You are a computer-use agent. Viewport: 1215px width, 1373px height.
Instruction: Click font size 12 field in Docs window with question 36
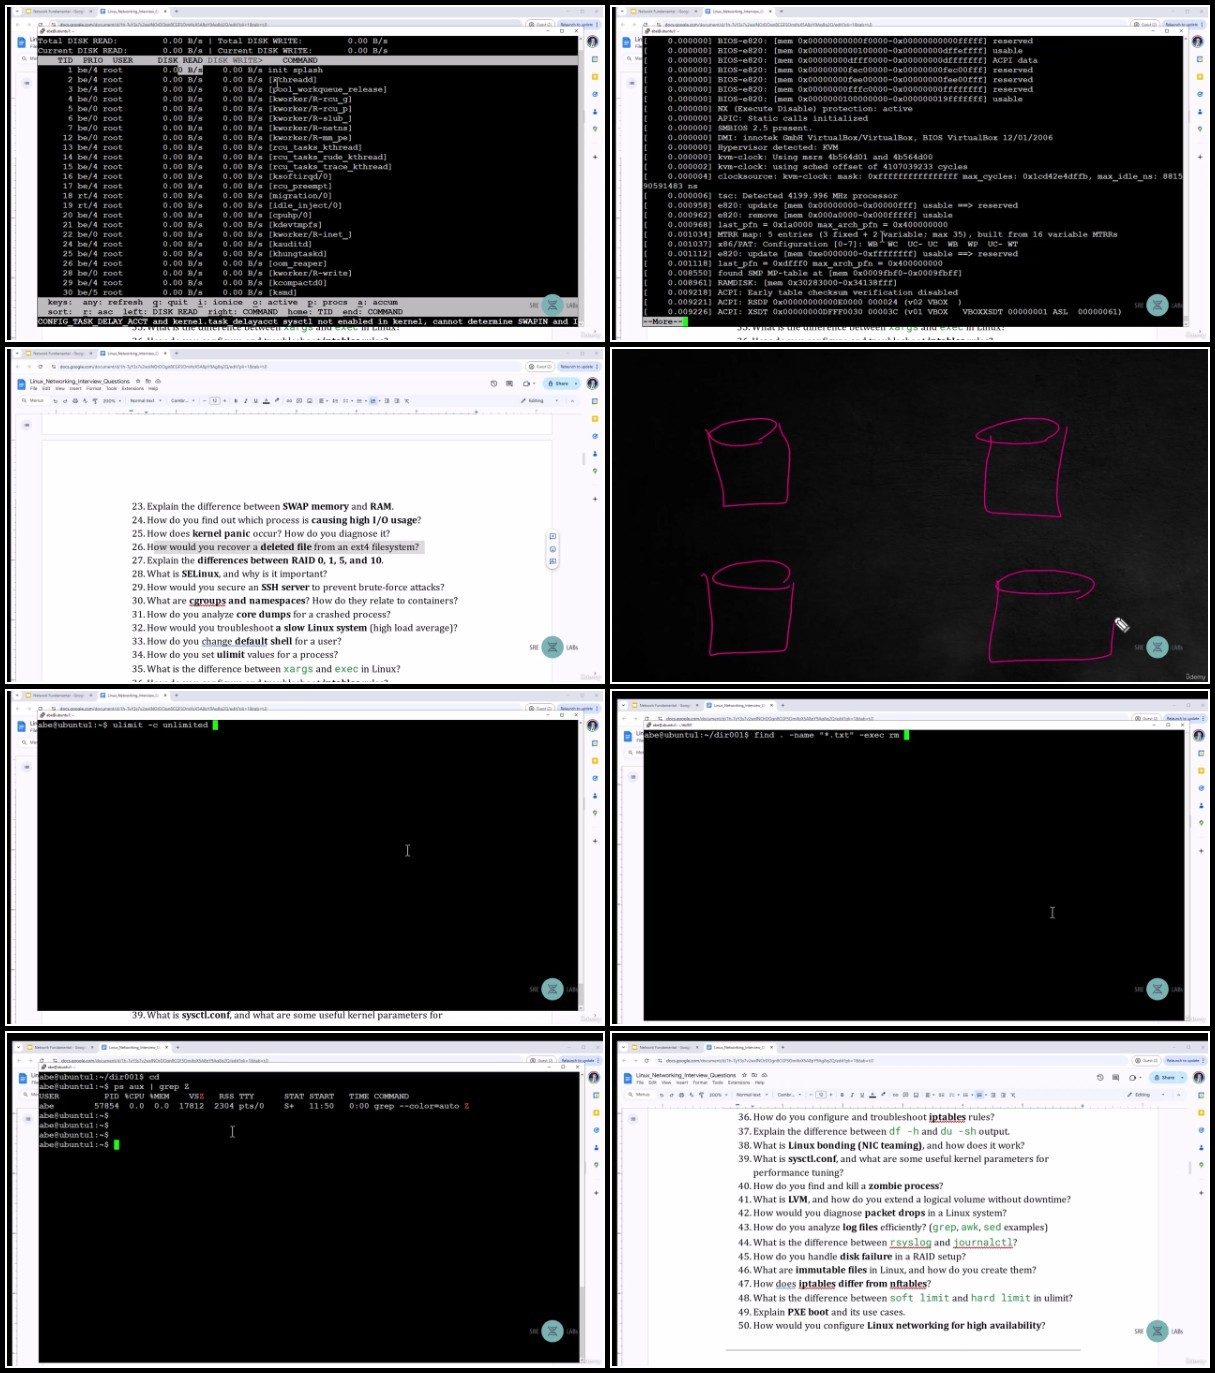[821, 1094]
